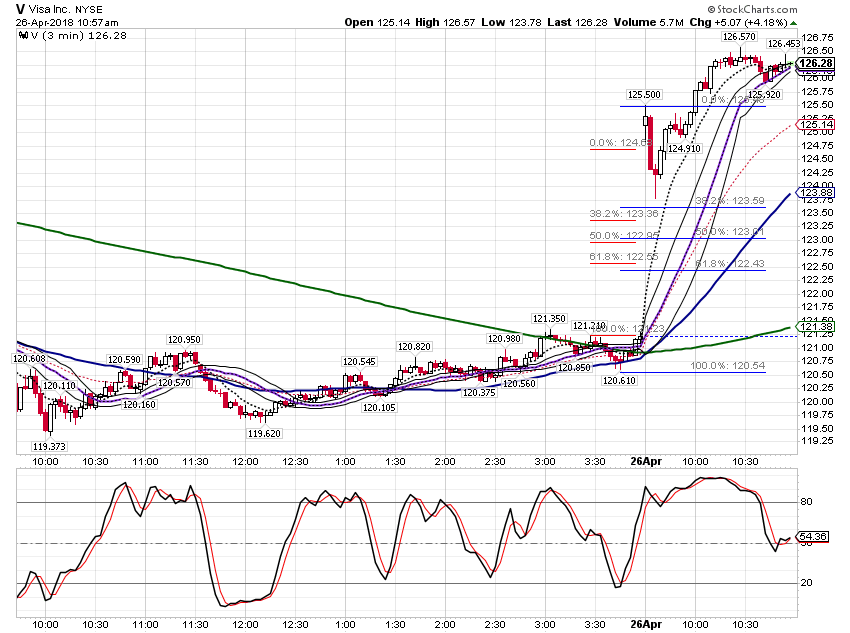850x633 pixels.
Task: Click the 119.620 low price label
Action: pyautogui.click(x=264, y=434)
